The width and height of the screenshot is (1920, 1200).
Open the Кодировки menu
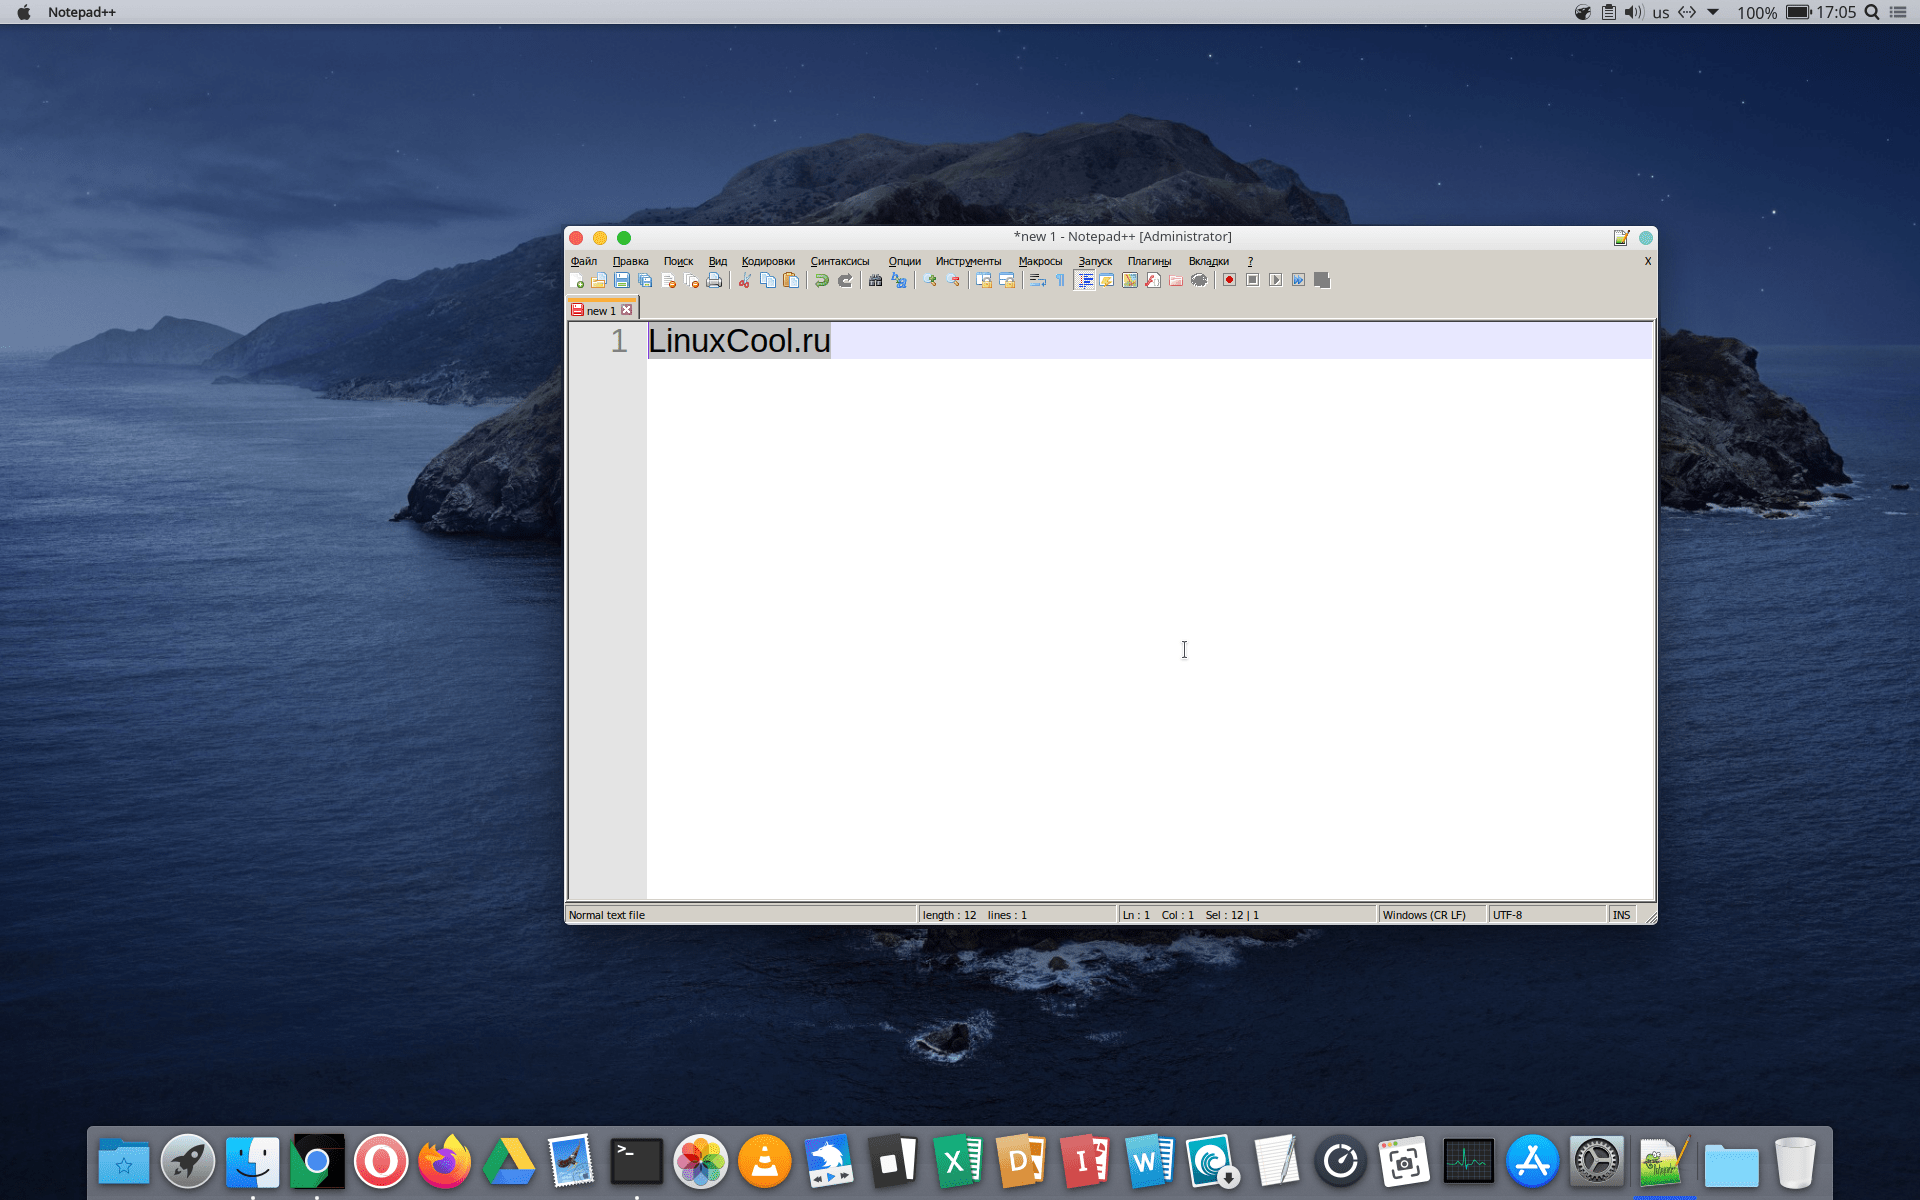[x=768, y=261]
